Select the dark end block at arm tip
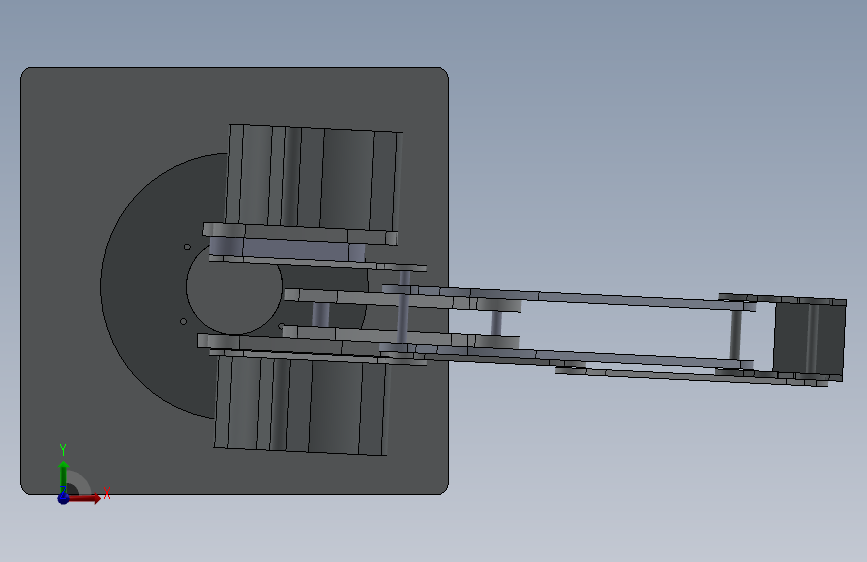Viewport: 867px width, 562px height. (809, 339)
